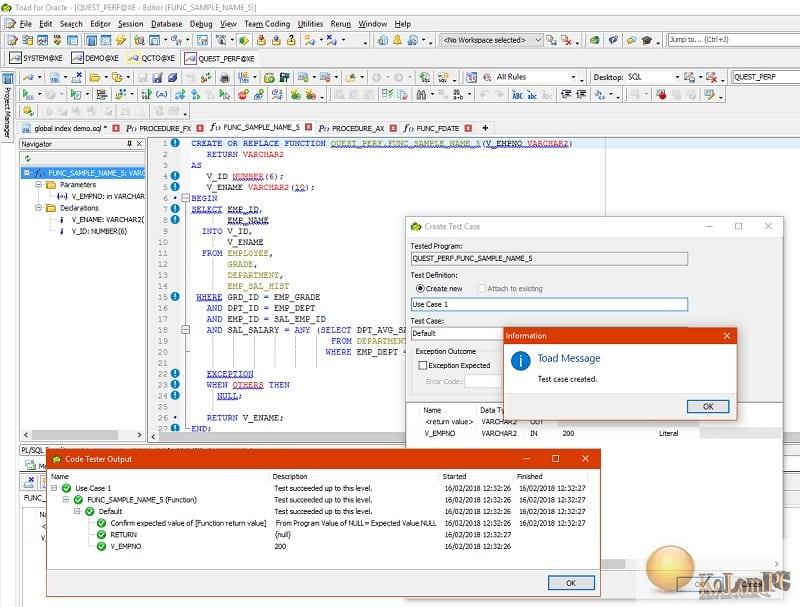800x607 pixels.
Task: Click the yellow speech bubbles icon in top toolbar
Action: pyautogui.click(x=632, y=40)
